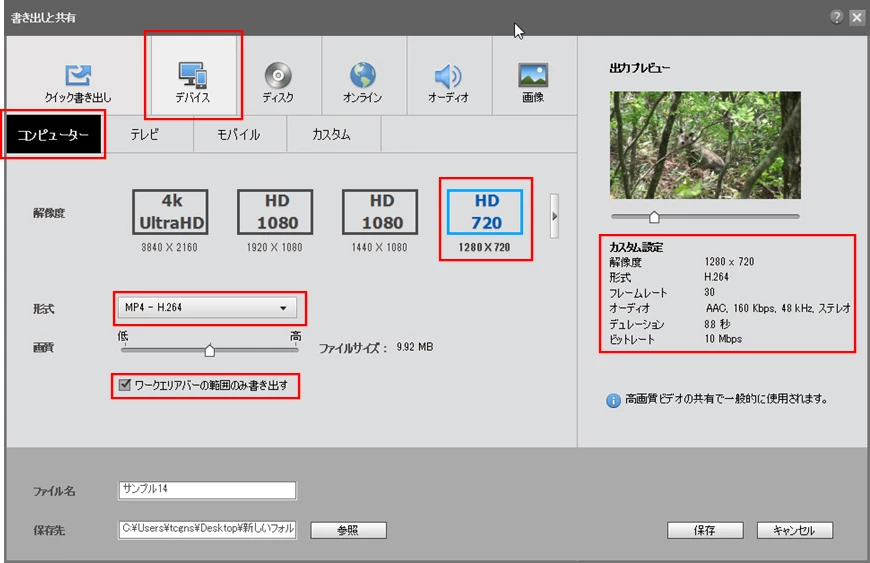Click the 出力プレビュー video thumbnail
870x563 pixels.
(705, 145)
